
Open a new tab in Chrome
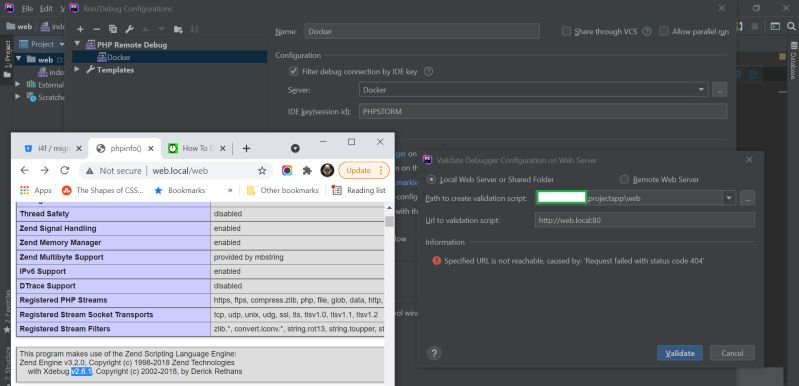[246, 148]
